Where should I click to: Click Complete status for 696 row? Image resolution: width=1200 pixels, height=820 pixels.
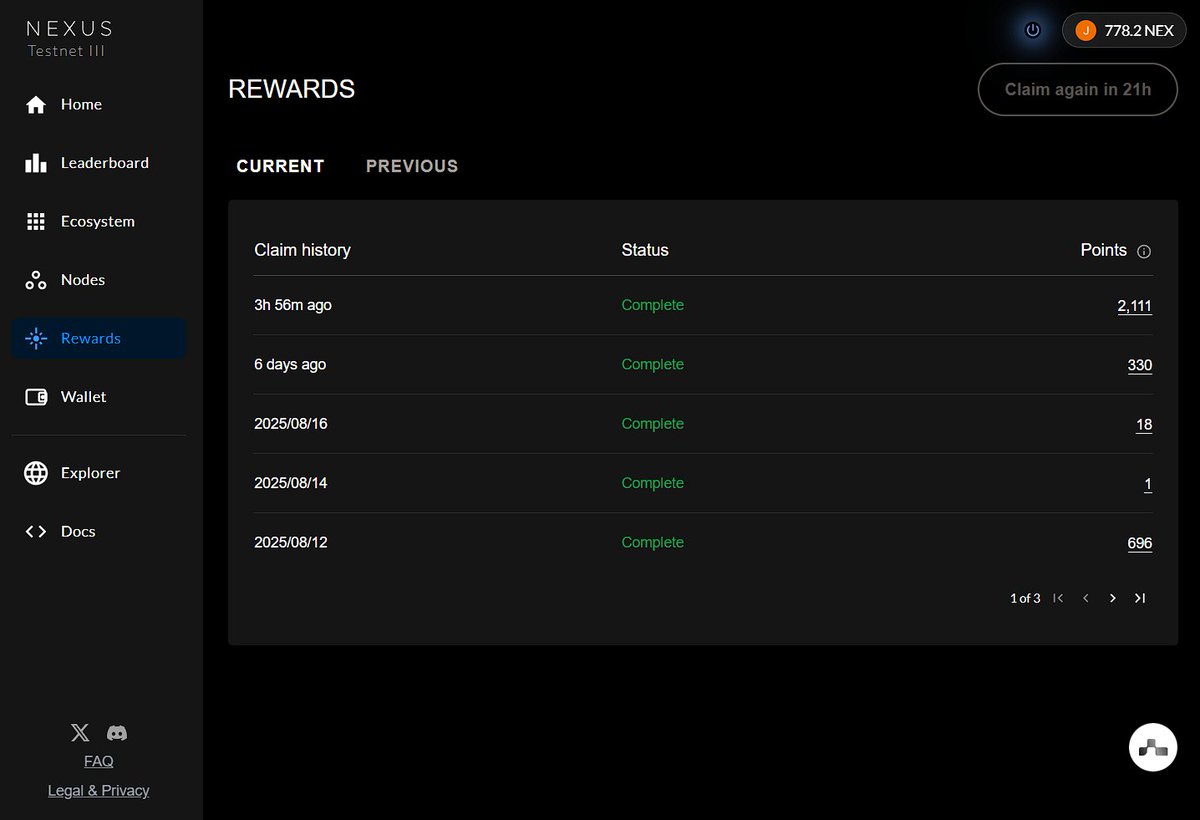click(x=653, y=543)
